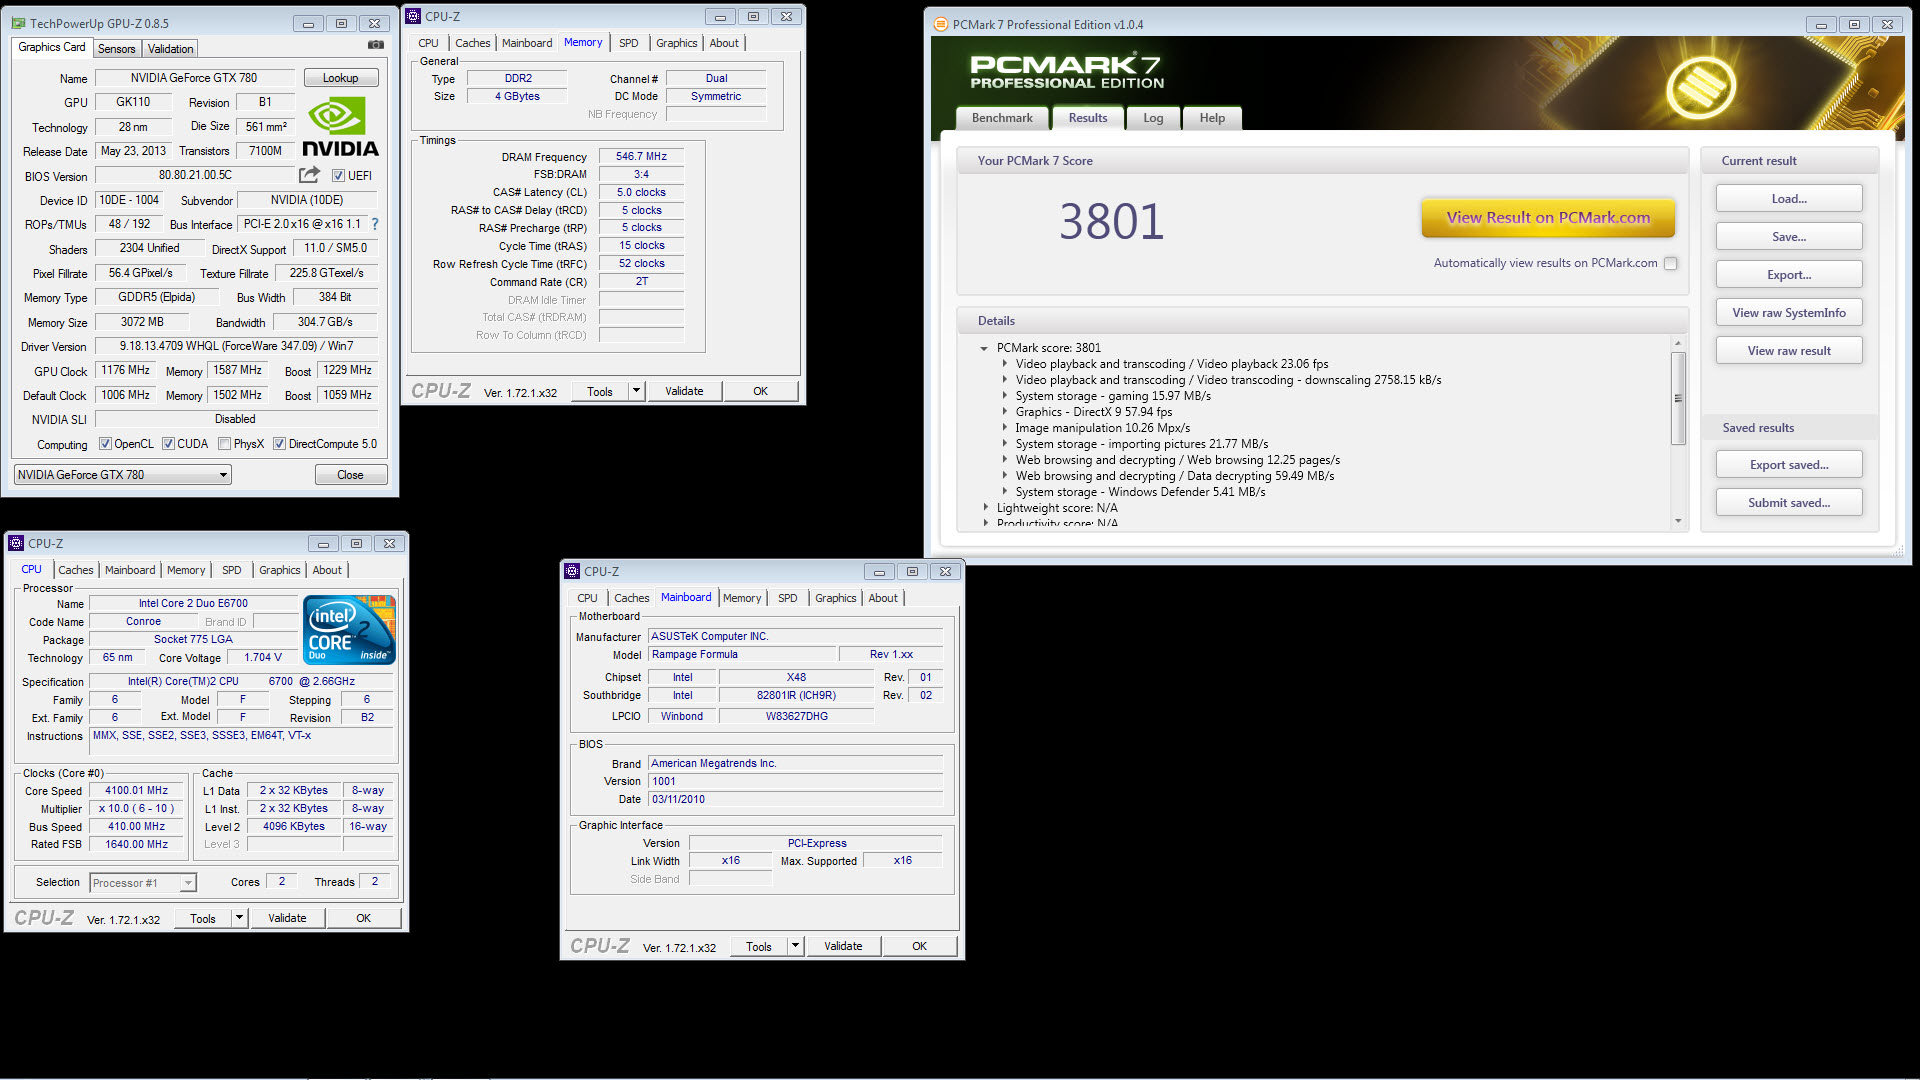Click the Close button in GPU-Z

coord(350,475)
